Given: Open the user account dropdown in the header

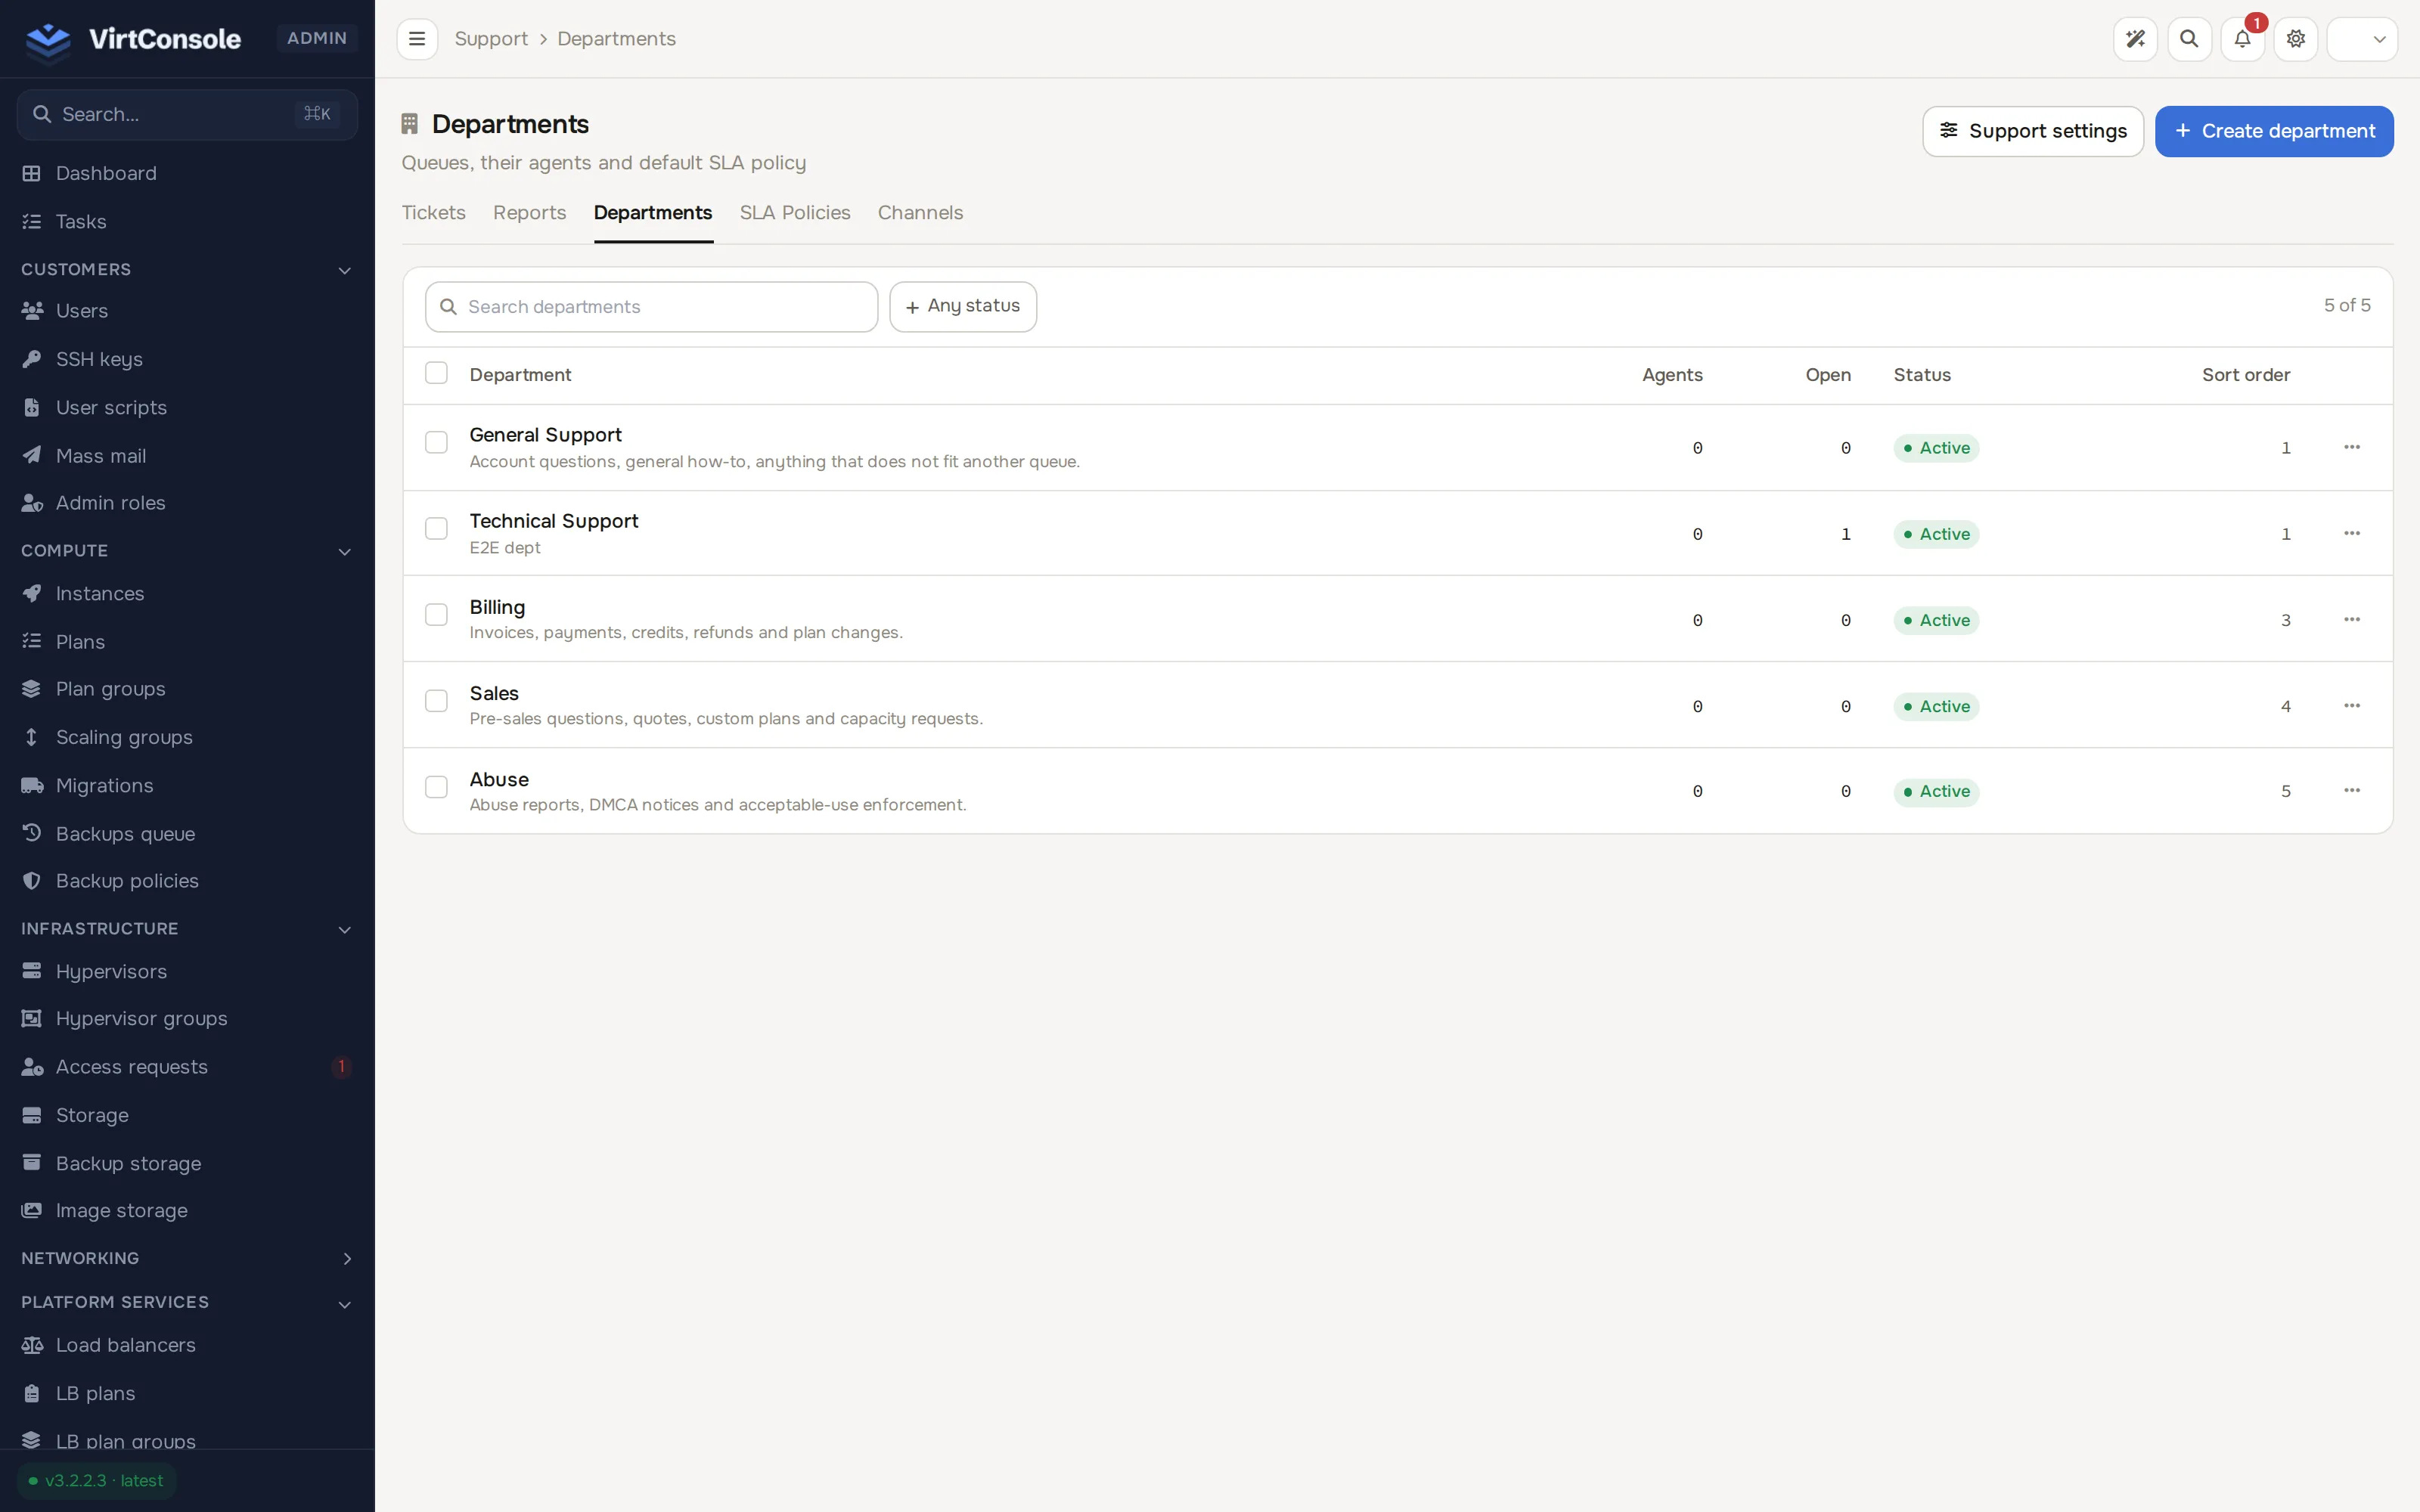Looking at the screenshot, I should [x=2362, y=39].
